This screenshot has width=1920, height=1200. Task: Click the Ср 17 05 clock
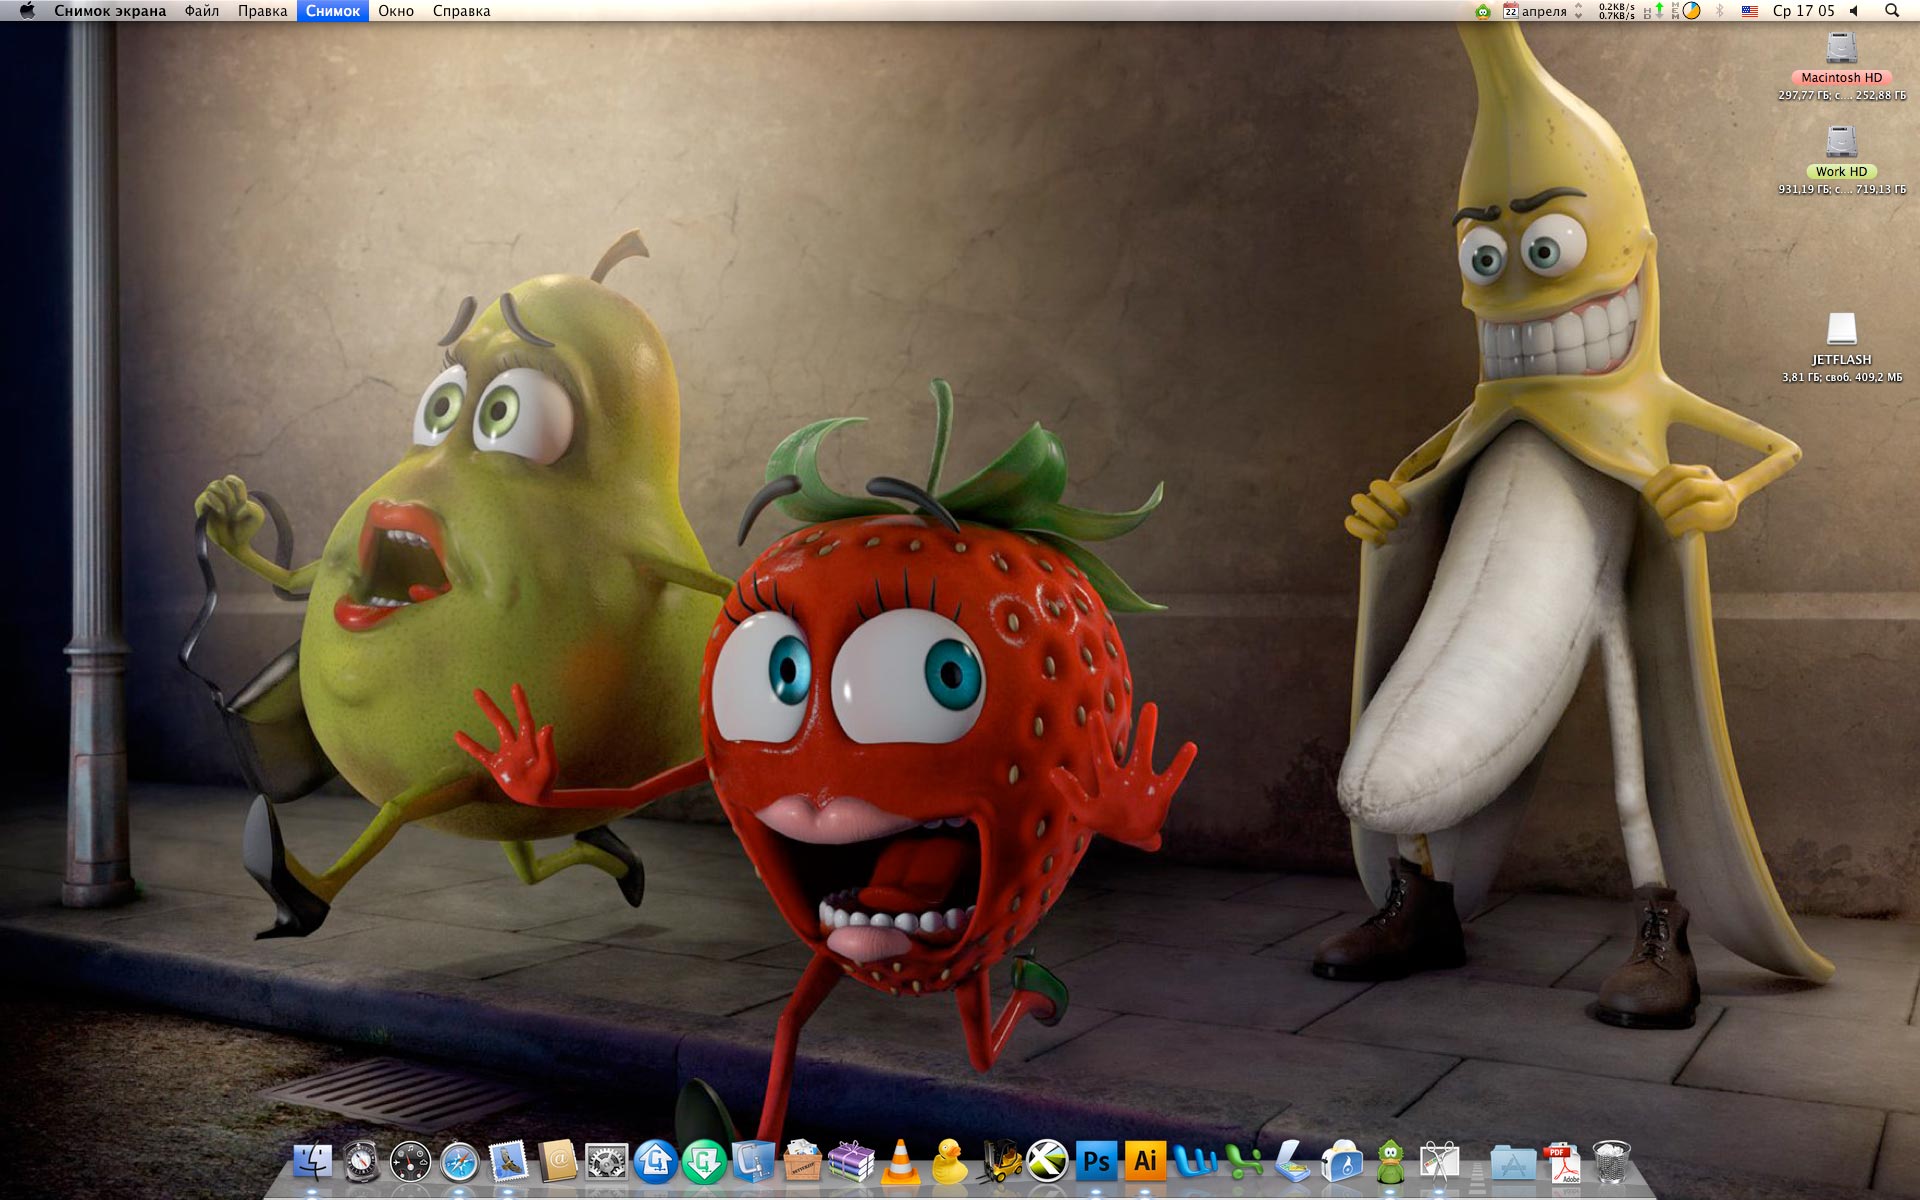[x=1804, y=11]
